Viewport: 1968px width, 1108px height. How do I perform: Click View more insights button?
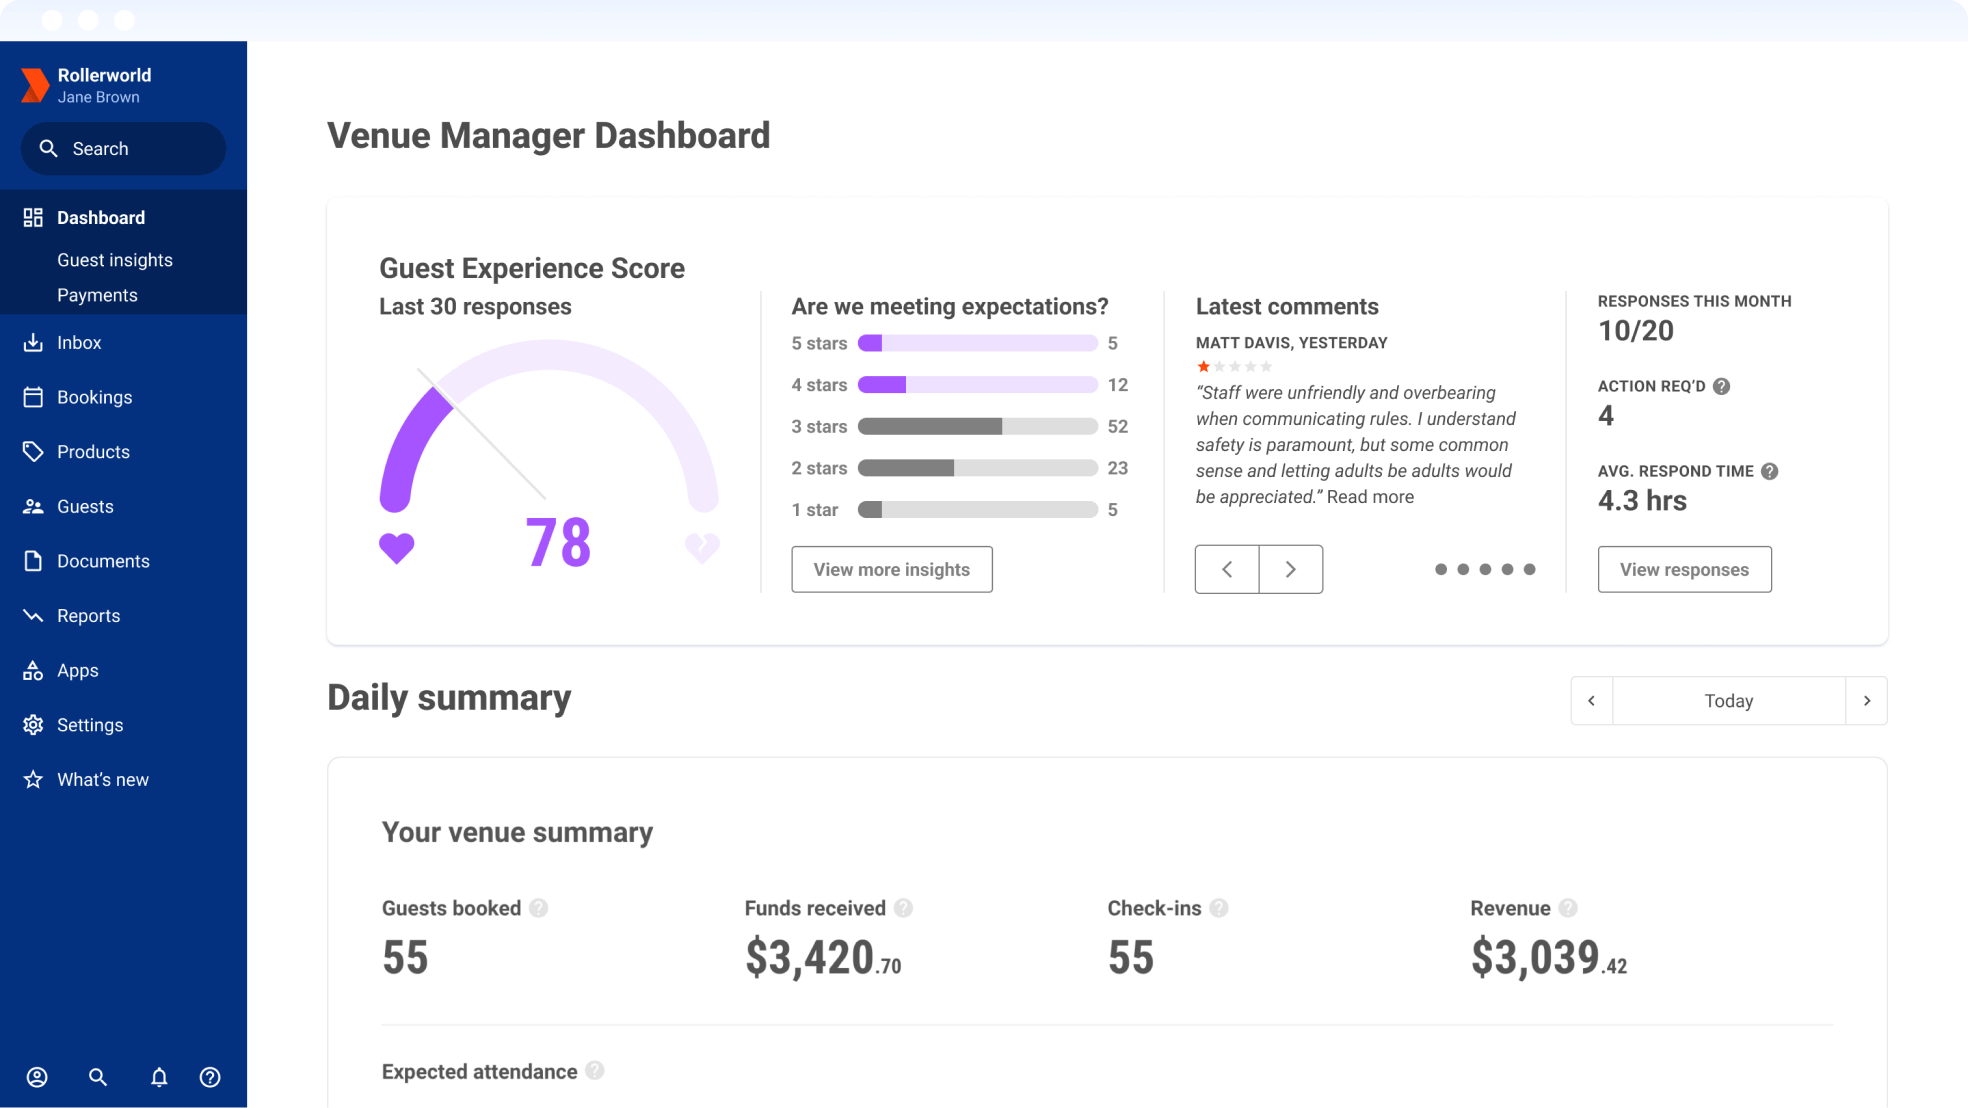click(892, 569)
